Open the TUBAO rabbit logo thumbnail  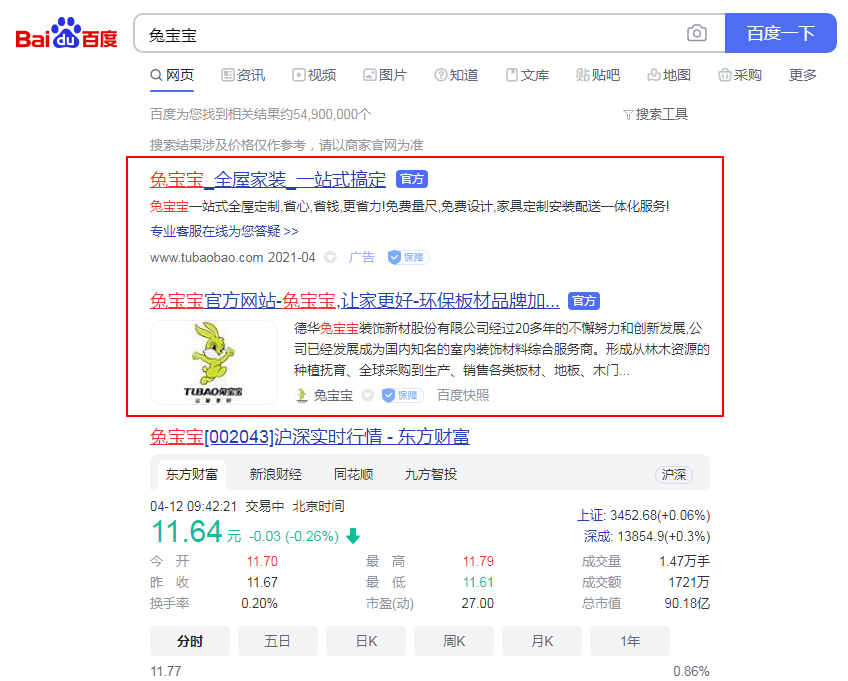pos(214,362)
